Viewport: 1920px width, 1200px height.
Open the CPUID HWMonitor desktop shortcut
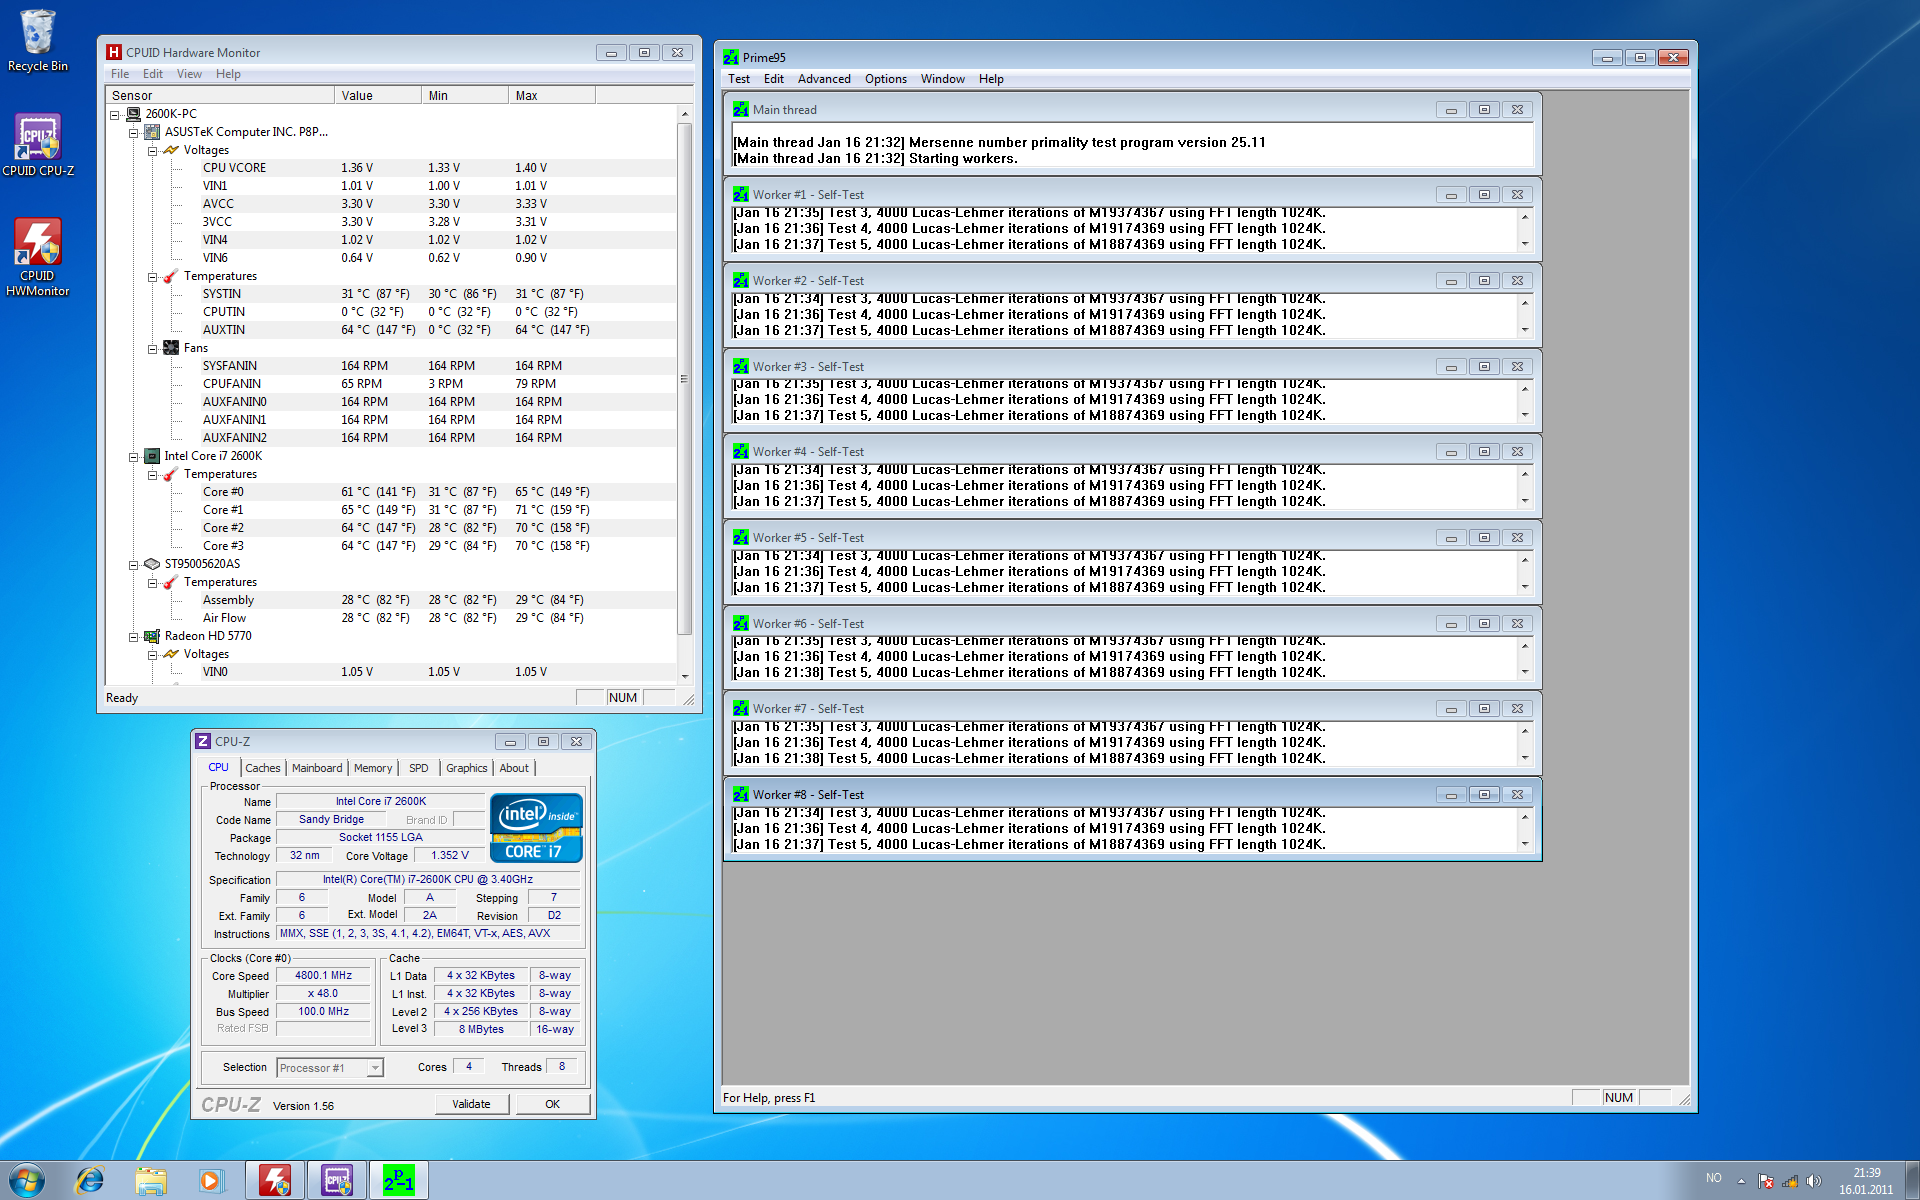click(38, 257)
